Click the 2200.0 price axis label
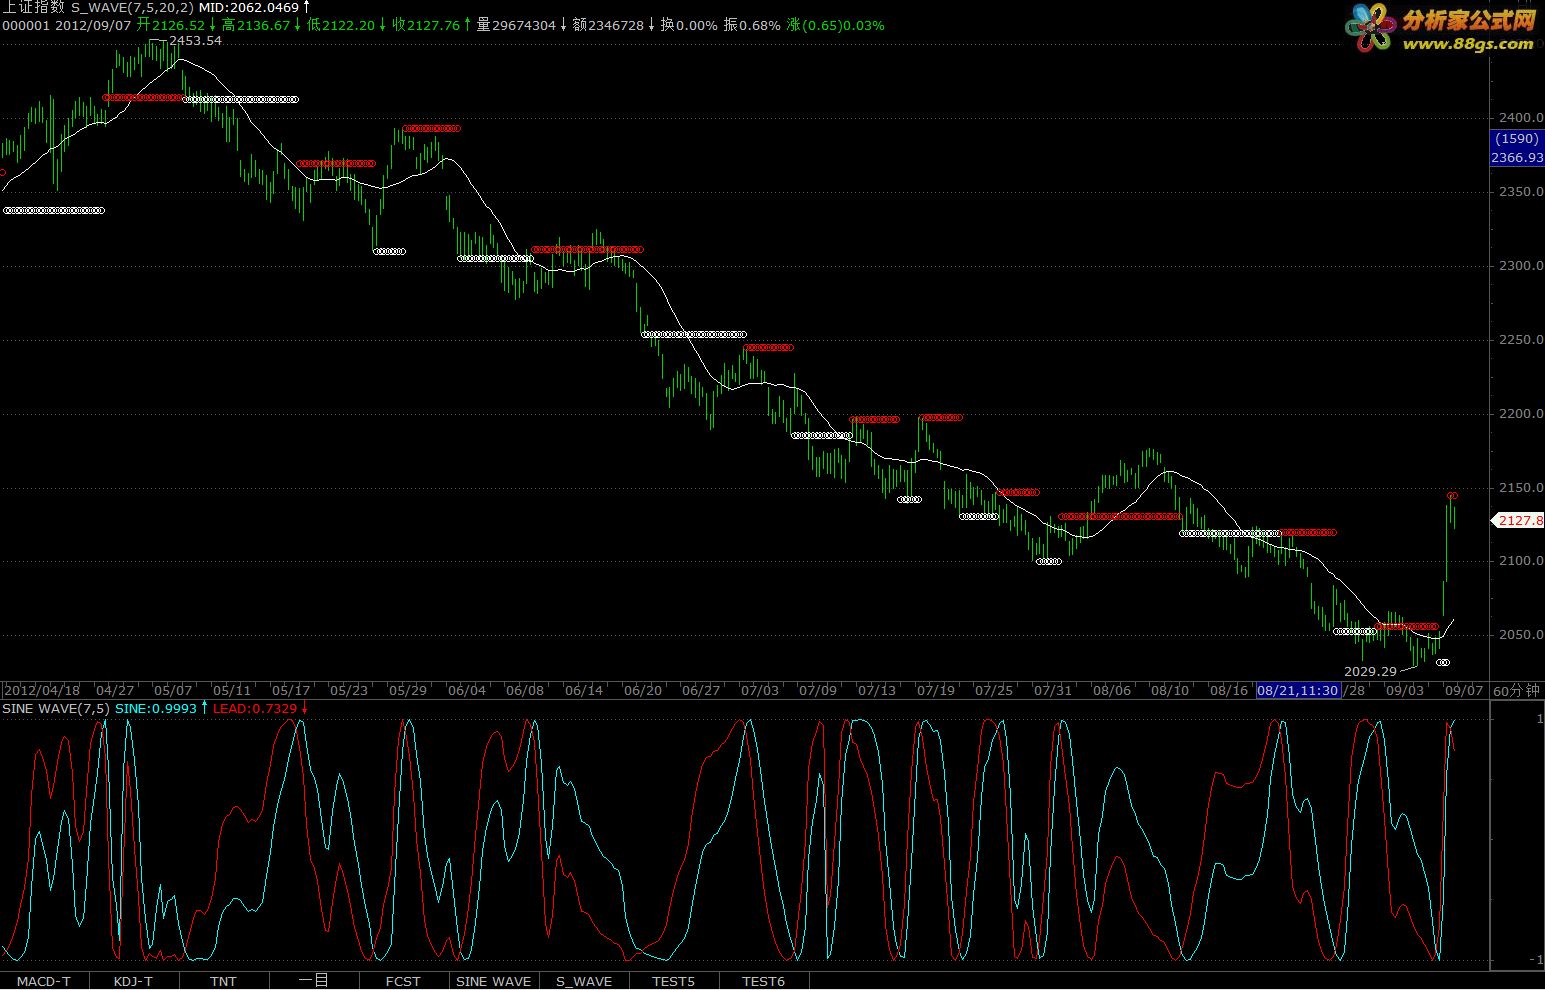This screenshot has width=1545, height=990. [x=1521, y=414]
